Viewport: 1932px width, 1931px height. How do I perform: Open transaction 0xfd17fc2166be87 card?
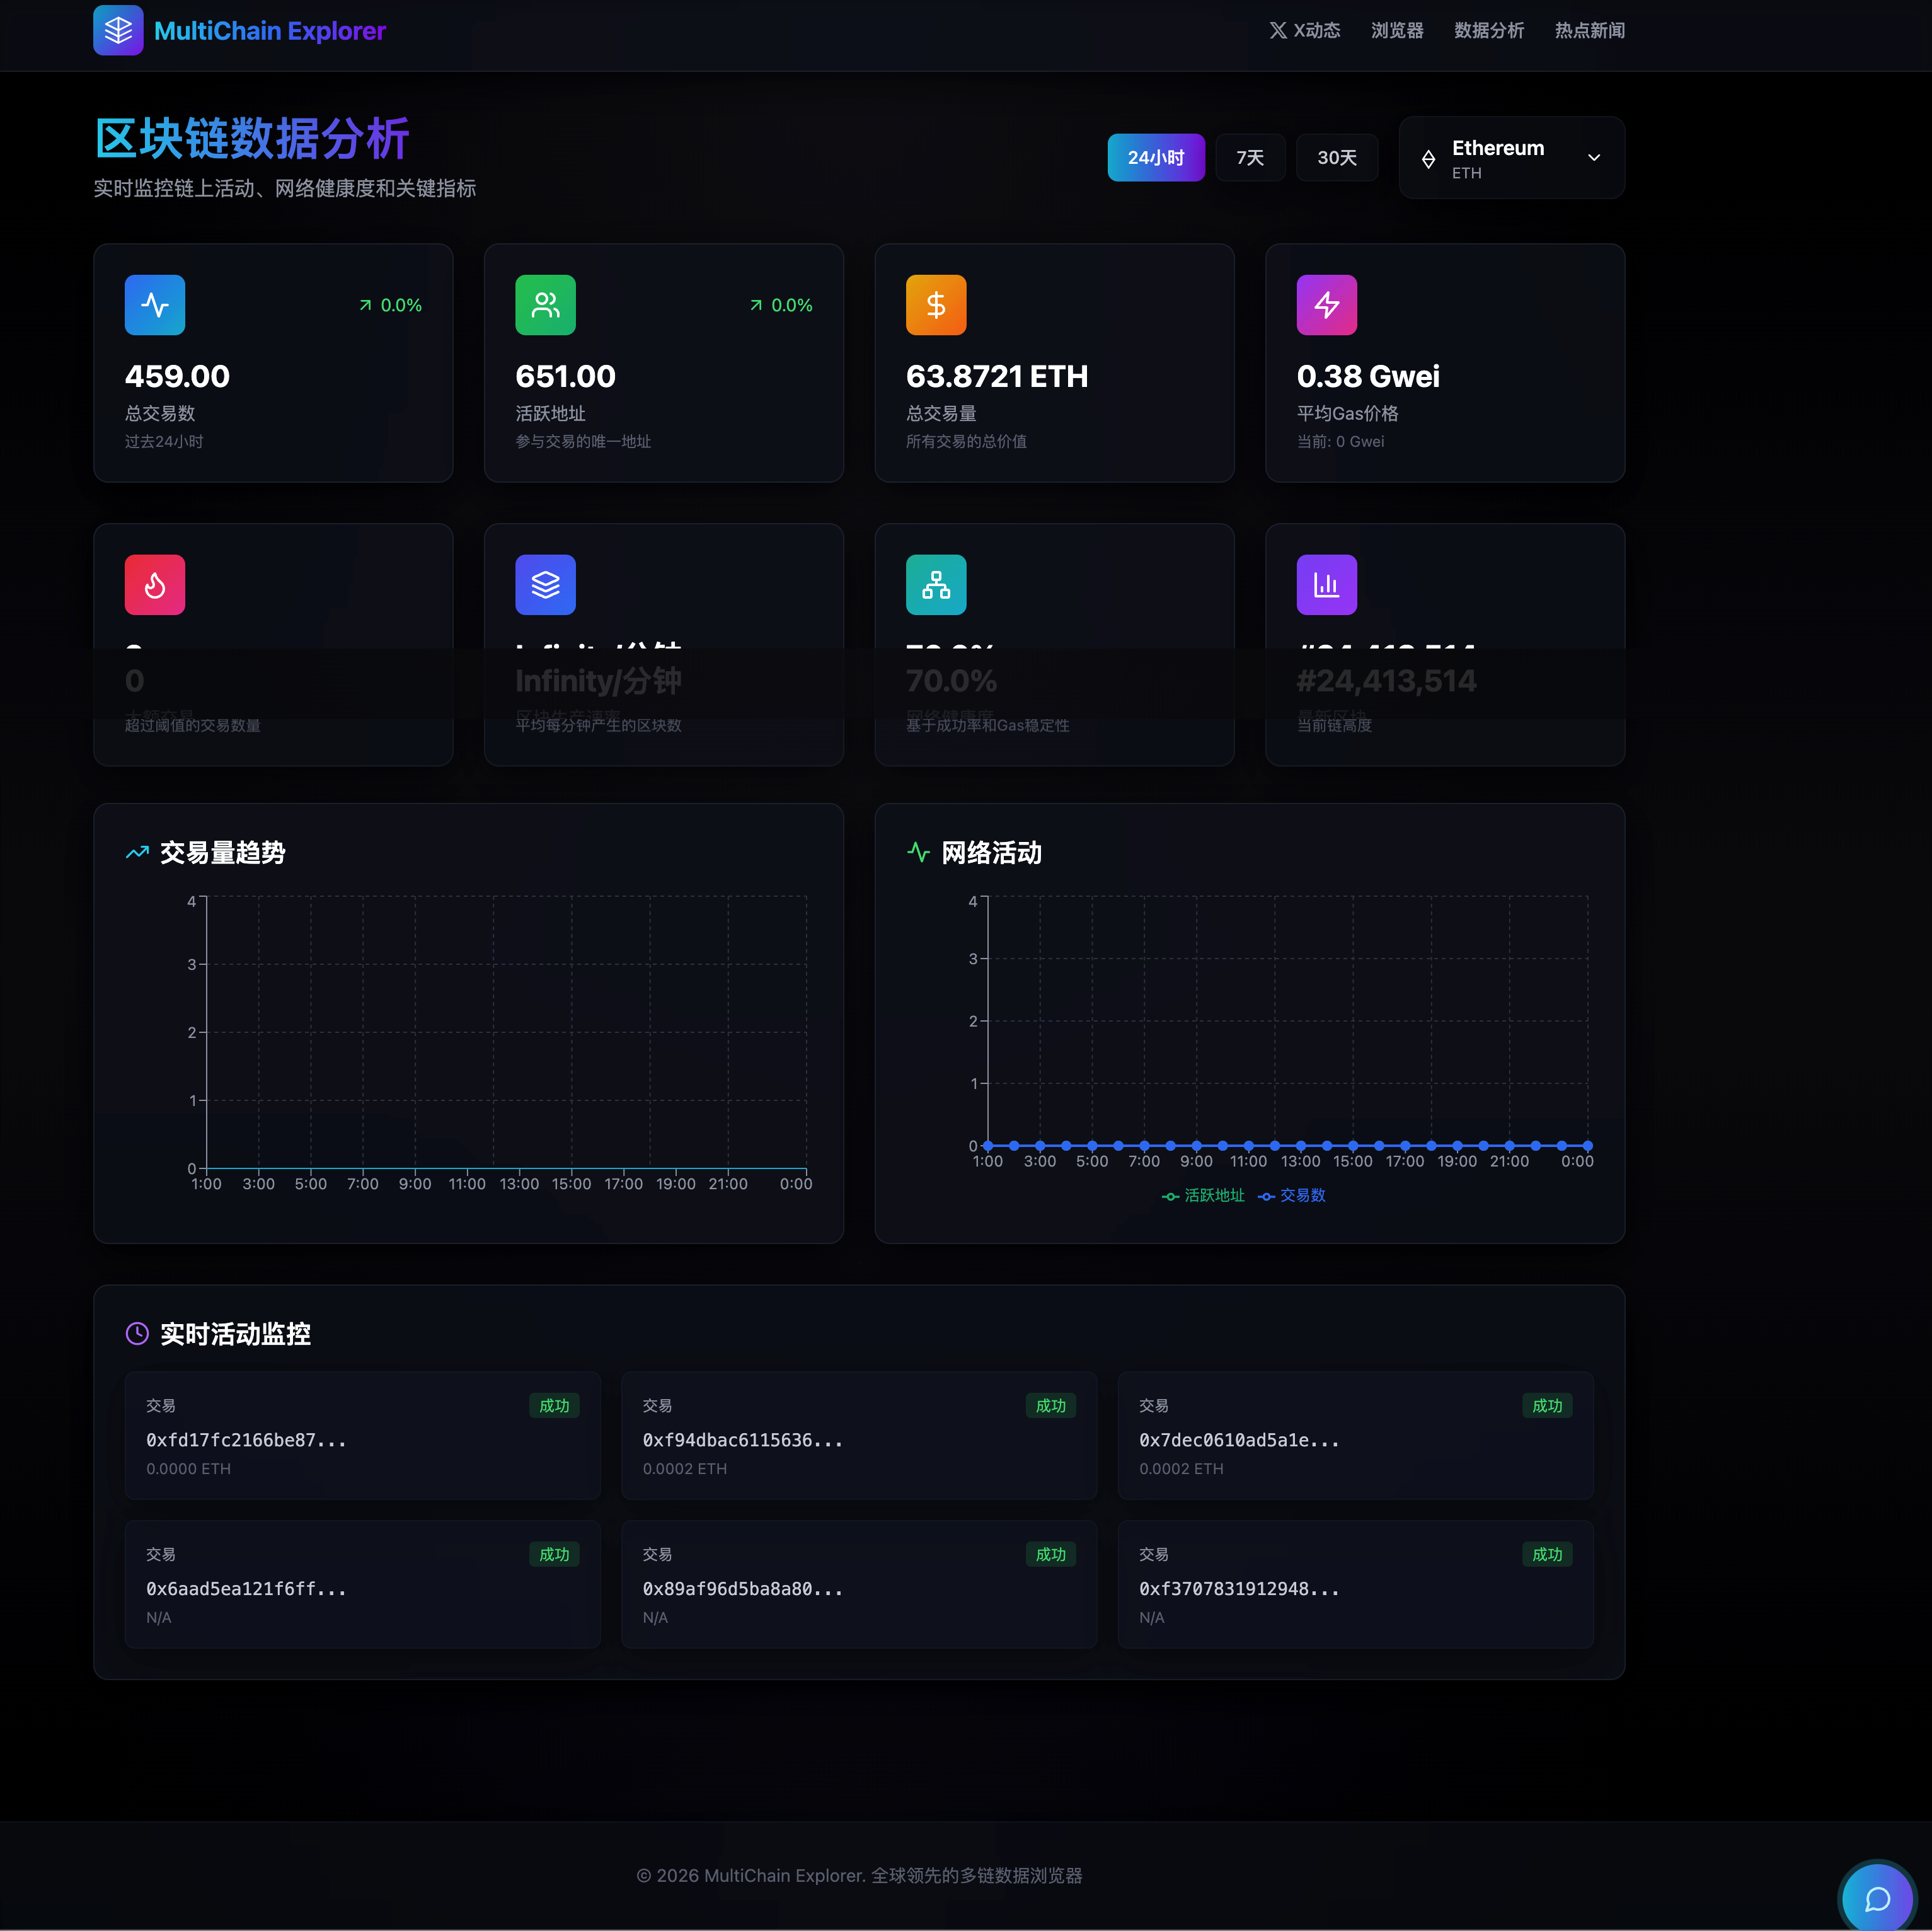tap(362, 1436)
